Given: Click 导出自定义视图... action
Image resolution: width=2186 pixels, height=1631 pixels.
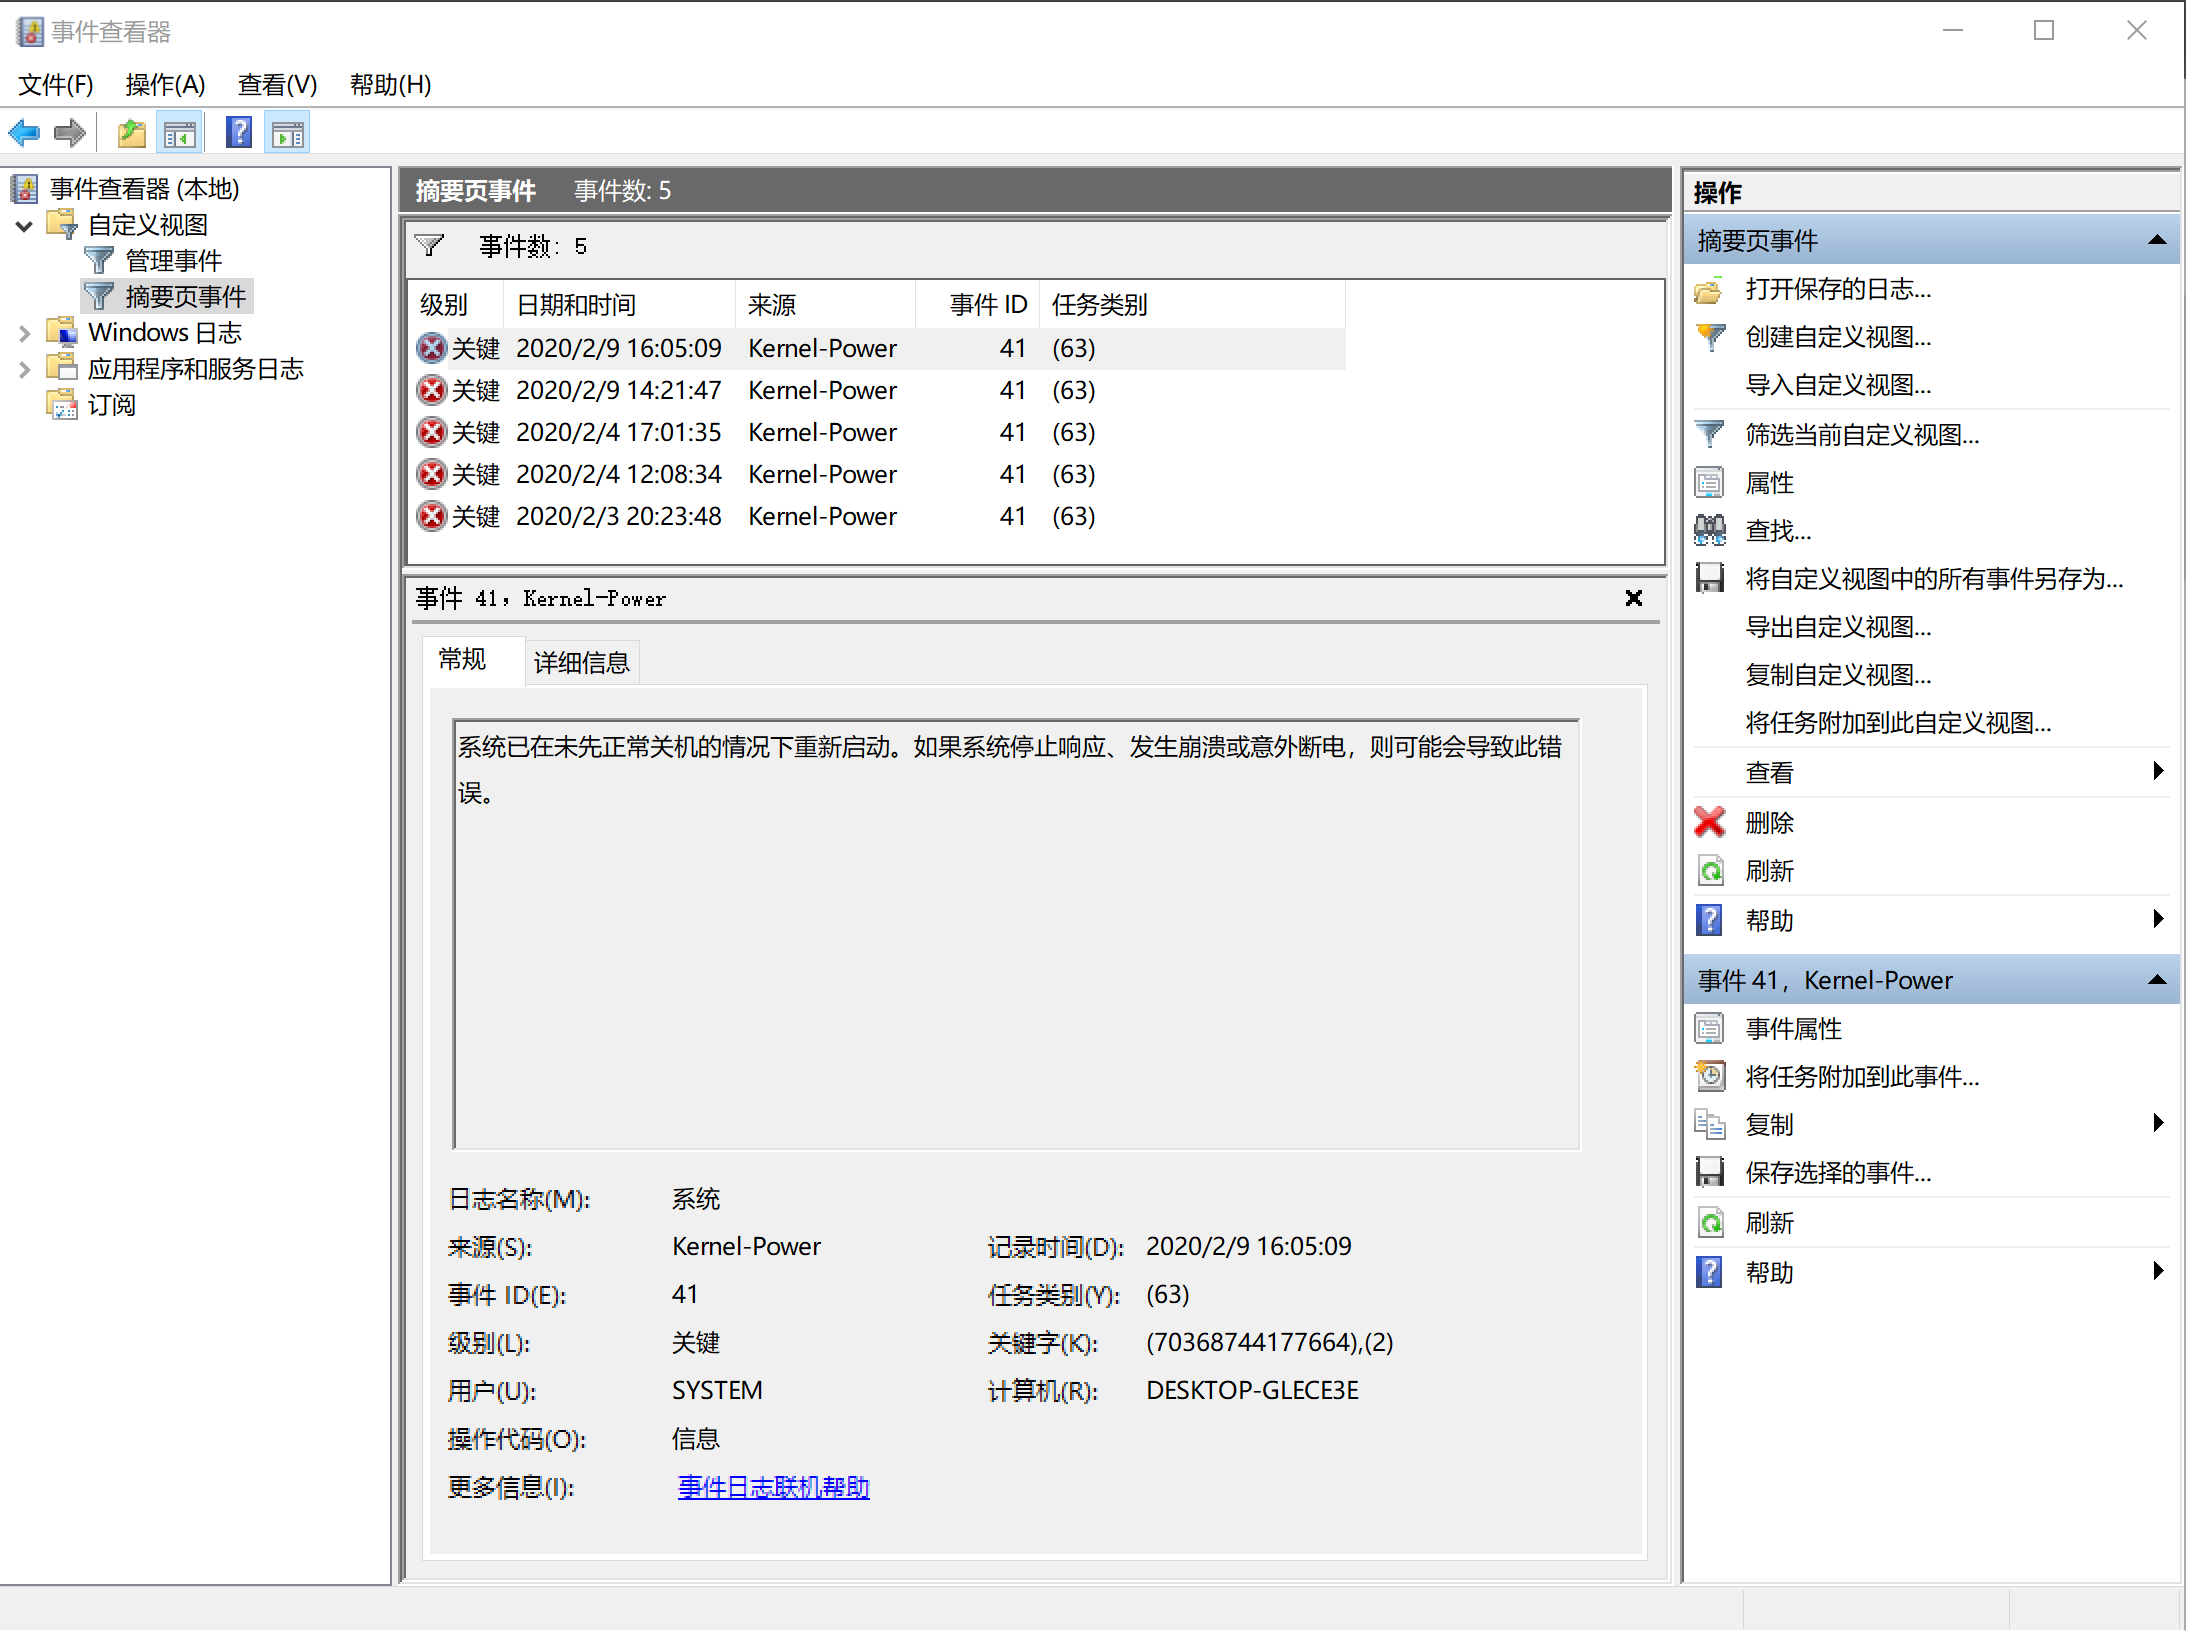Looking at the screenshot, I should [1838, 627].
